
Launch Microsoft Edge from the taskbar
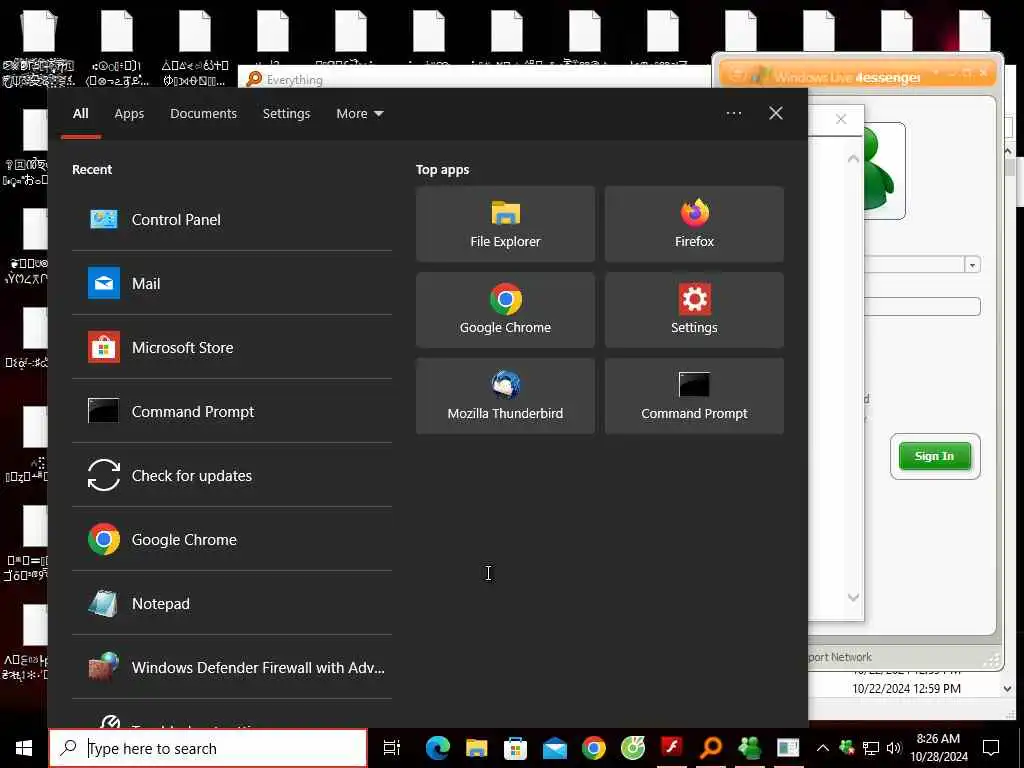pos(437,748)
